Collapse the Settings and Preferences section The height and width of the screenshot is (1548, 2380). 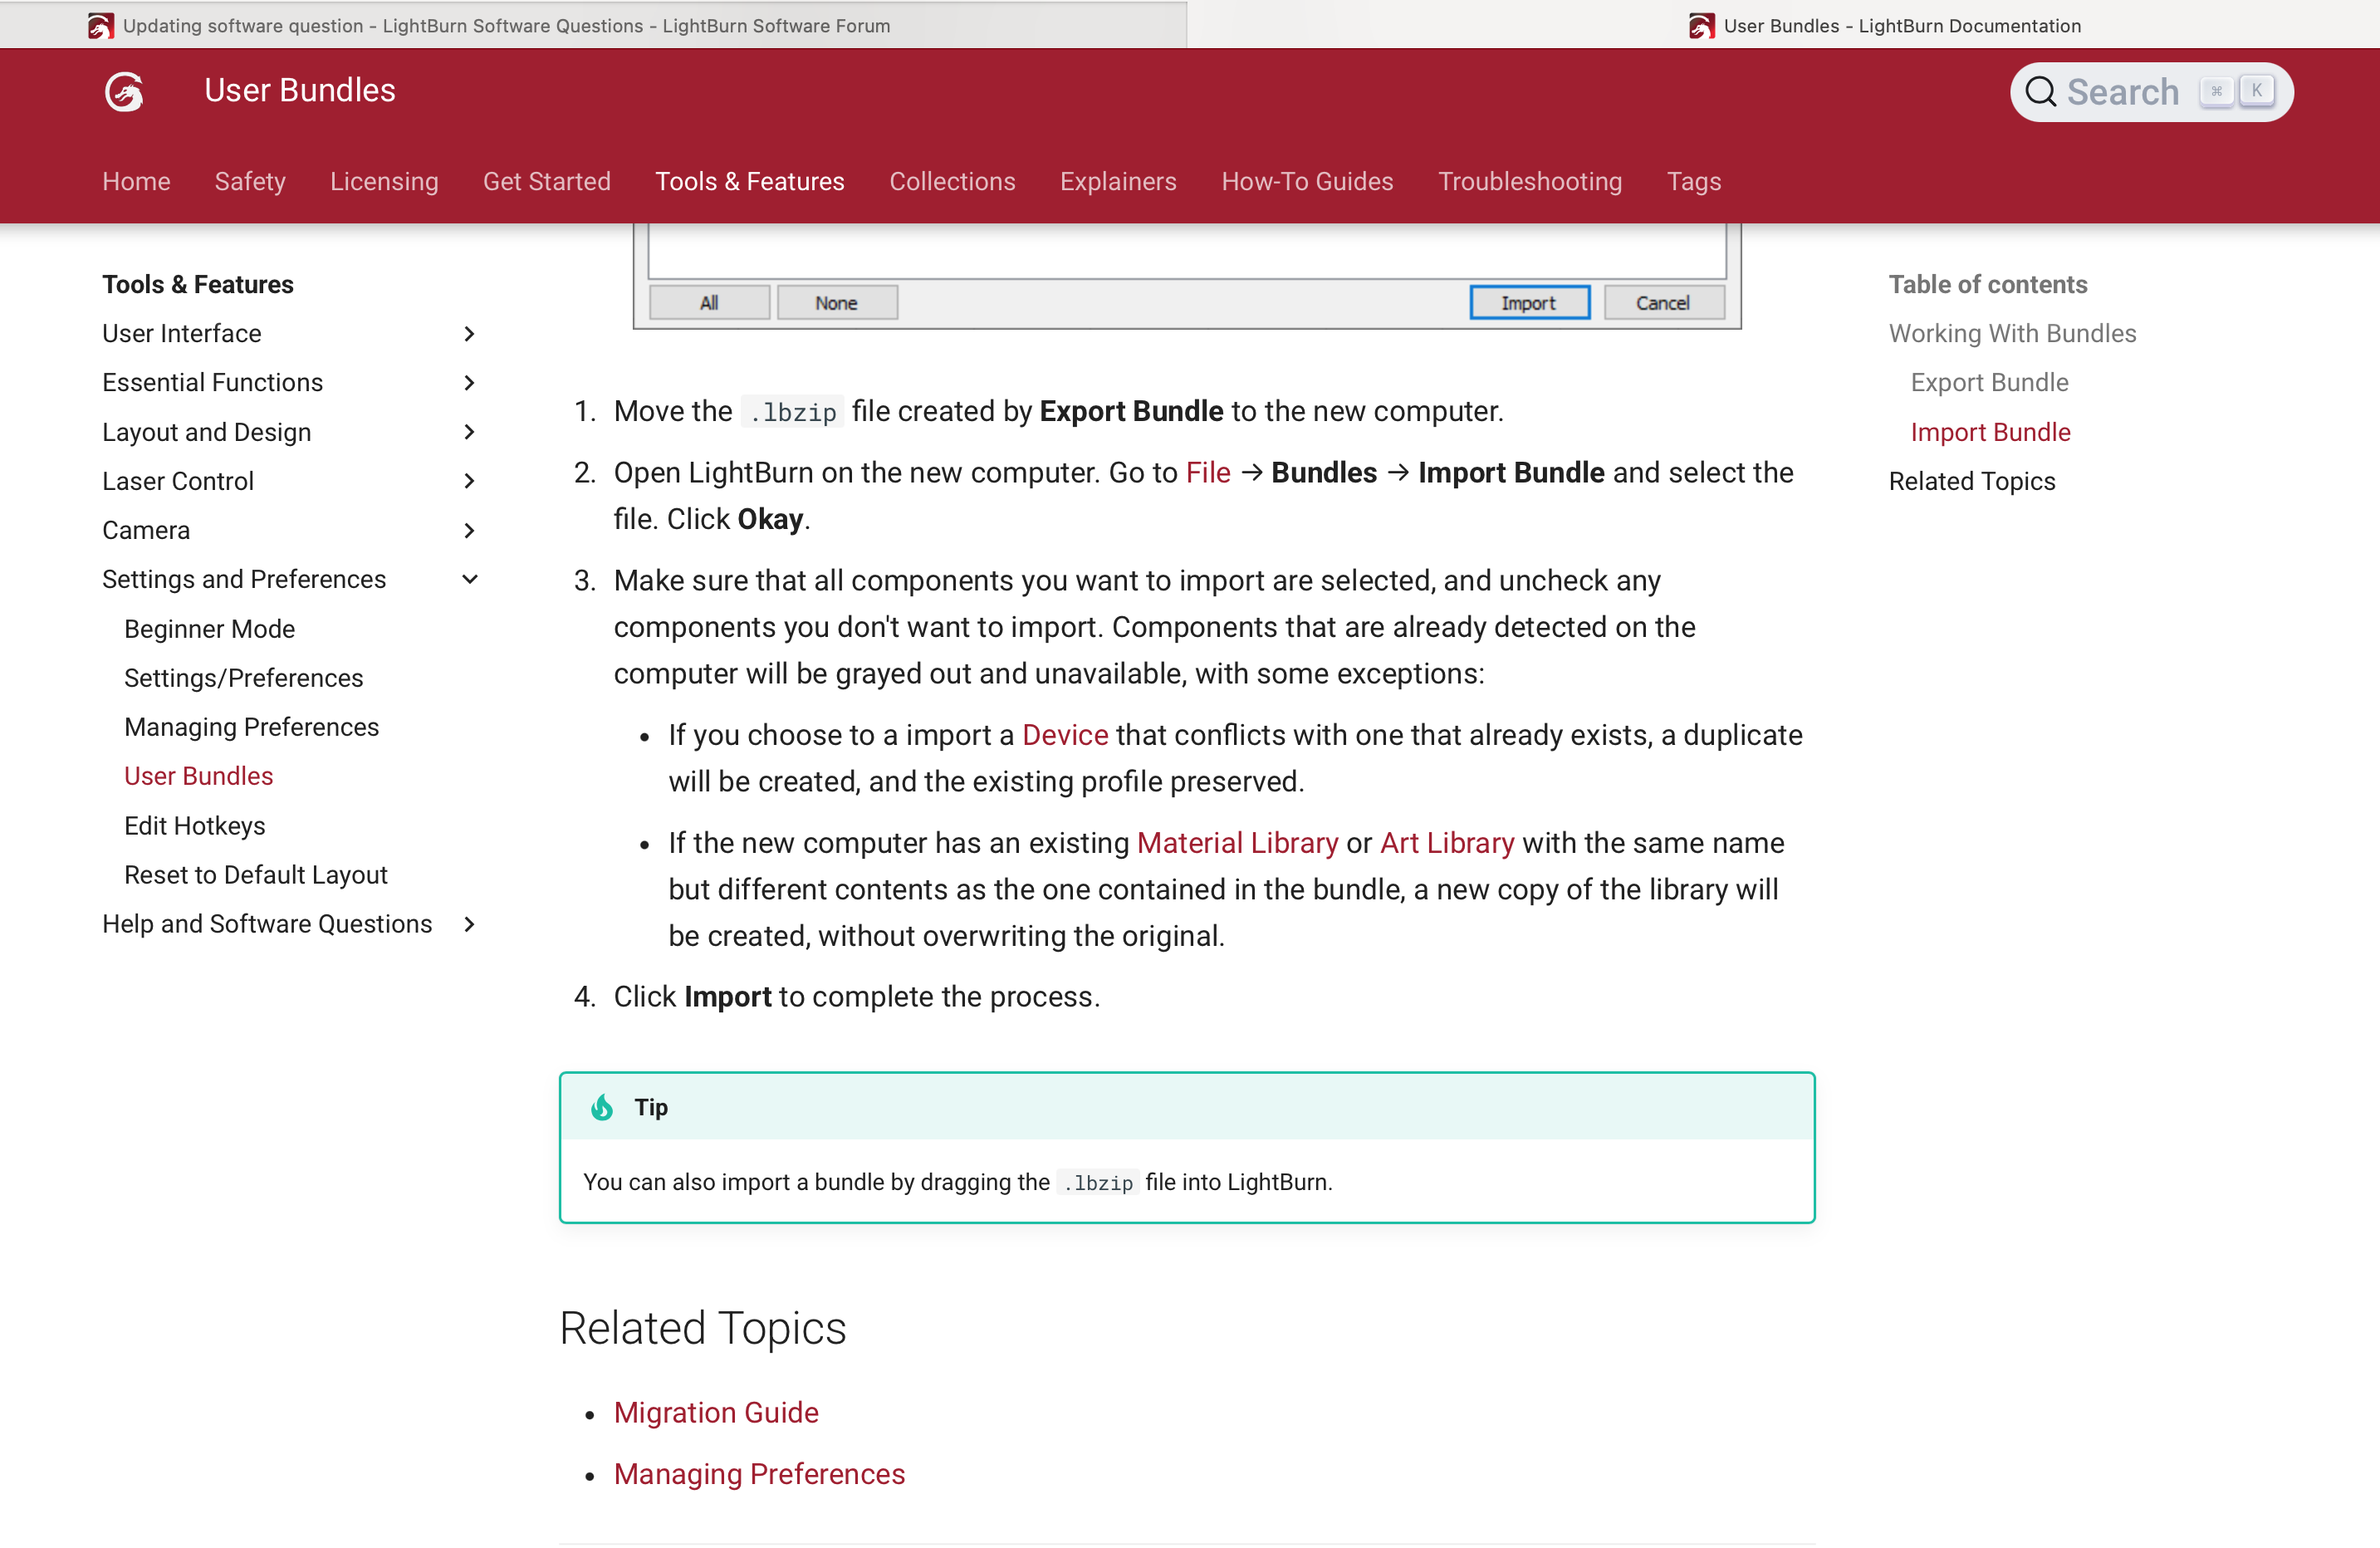coord(469,579)
